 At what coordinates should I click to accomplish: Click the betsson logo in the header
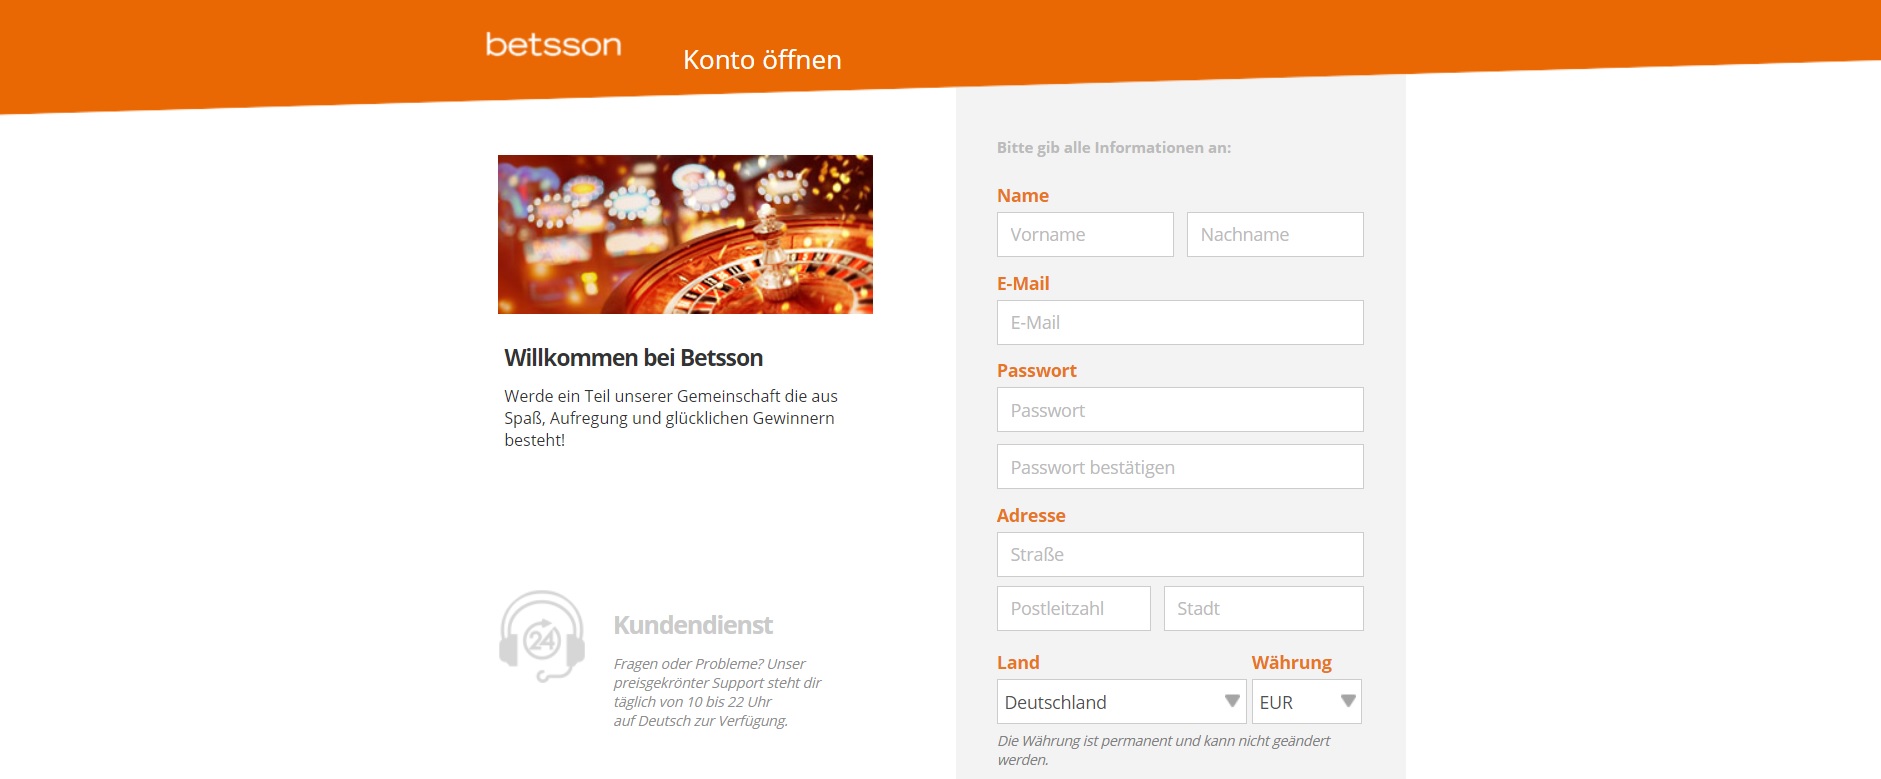tap(553, 45)
